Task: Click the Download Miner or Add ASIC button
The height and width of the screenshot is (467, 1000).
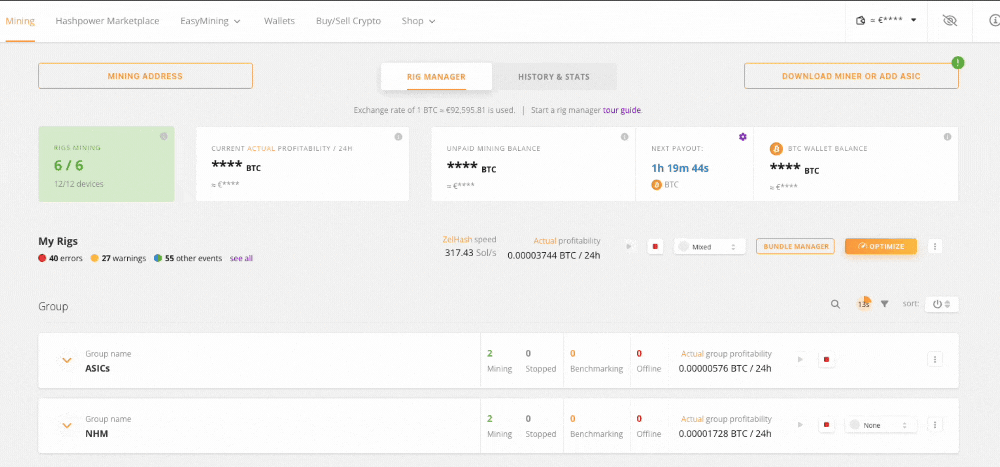Action: tap(850, 76)
